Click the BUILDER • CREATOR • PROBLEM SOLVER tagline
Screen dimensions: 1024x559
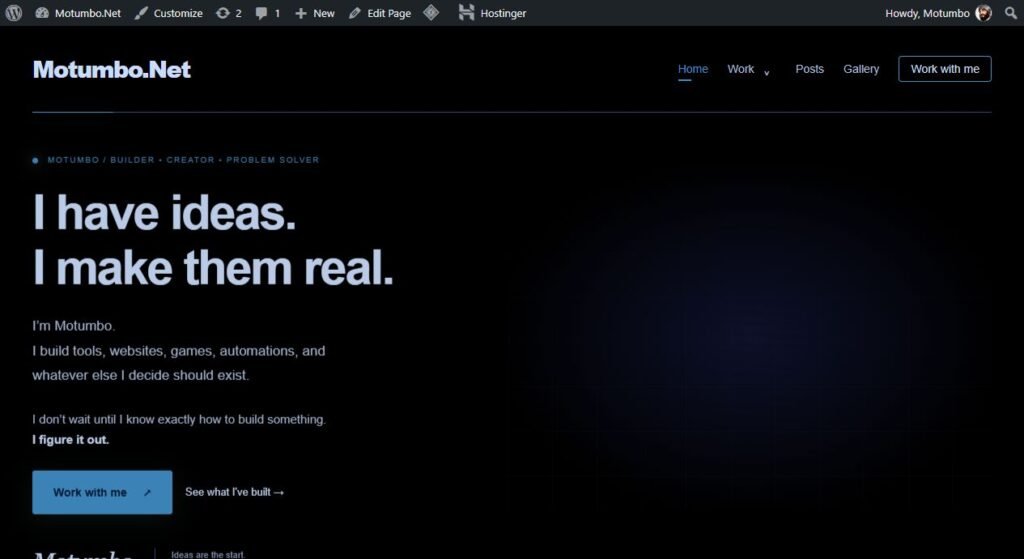click(215, 159)
